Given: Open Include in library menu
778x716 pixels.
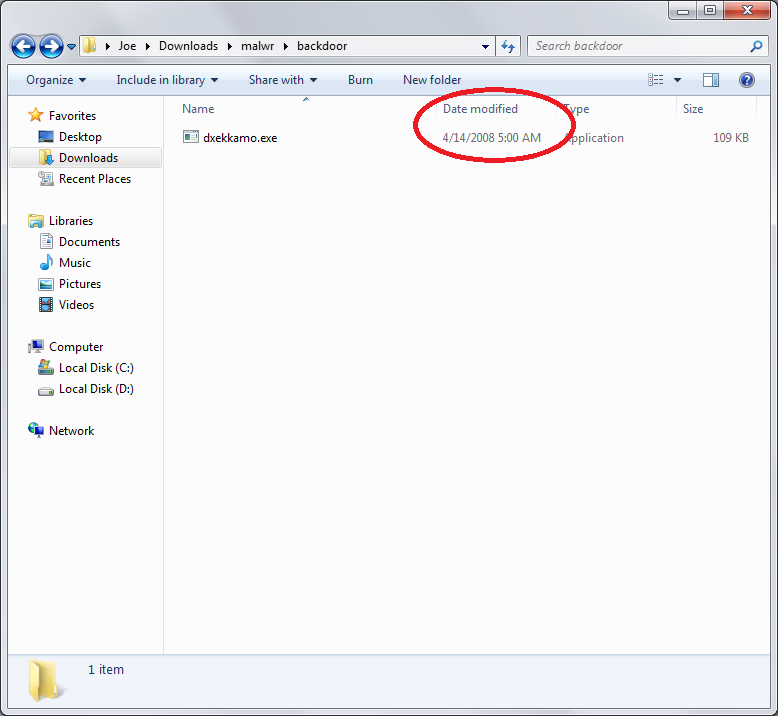Looking at the screenshot, I should [167, 80].
